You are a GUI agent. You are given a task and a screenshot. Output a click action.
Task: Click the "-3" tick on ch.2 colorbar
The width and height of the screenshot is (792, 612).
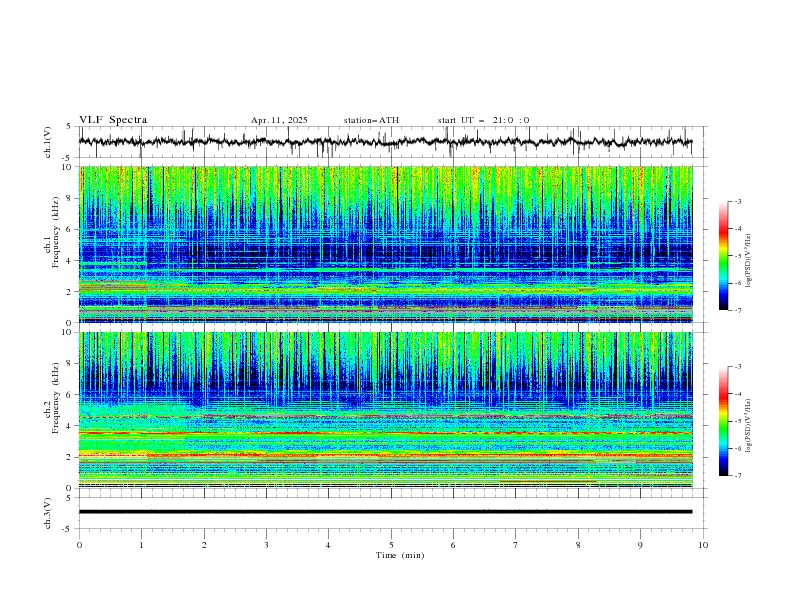tap(737, 367)
